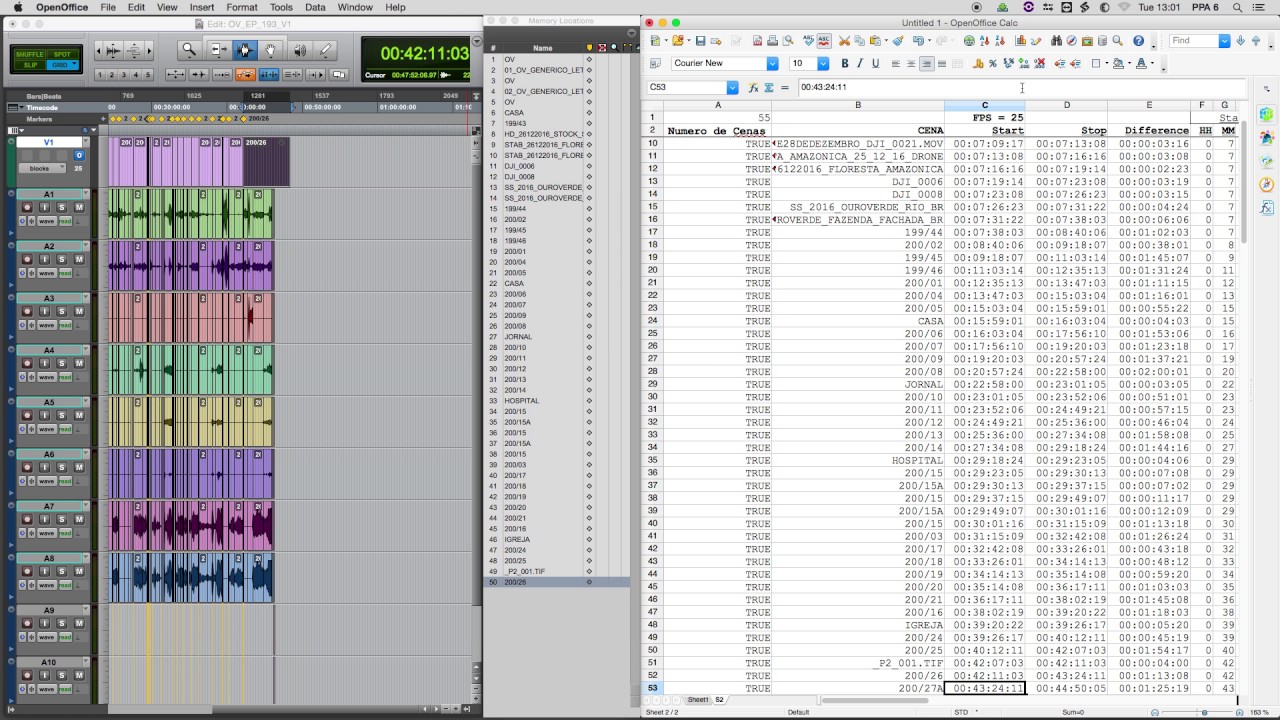The height and width of the screenshot is (720, 1280).
Task: Toggle input monitor on track A4
Action: pyautogui.click(x=44, y=363)
